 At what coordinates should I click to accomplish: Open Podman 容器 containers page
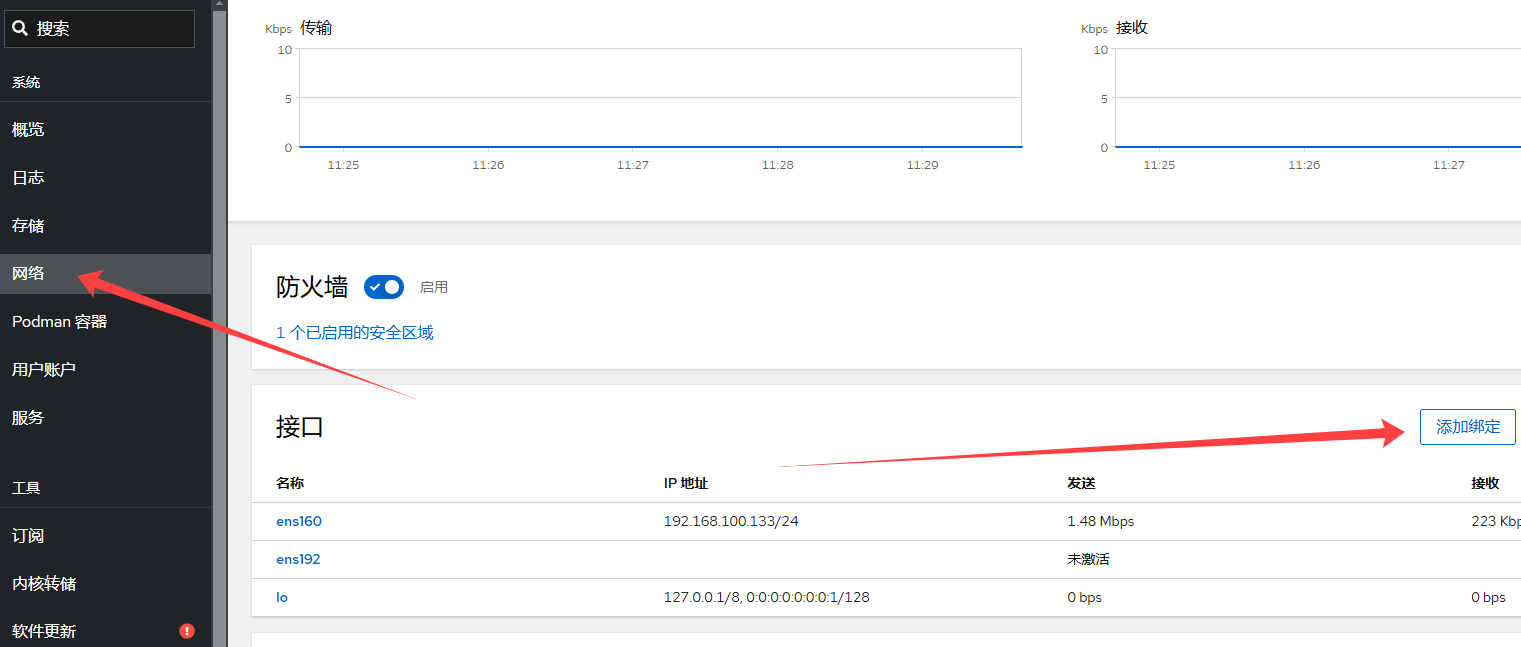(59, 322)
